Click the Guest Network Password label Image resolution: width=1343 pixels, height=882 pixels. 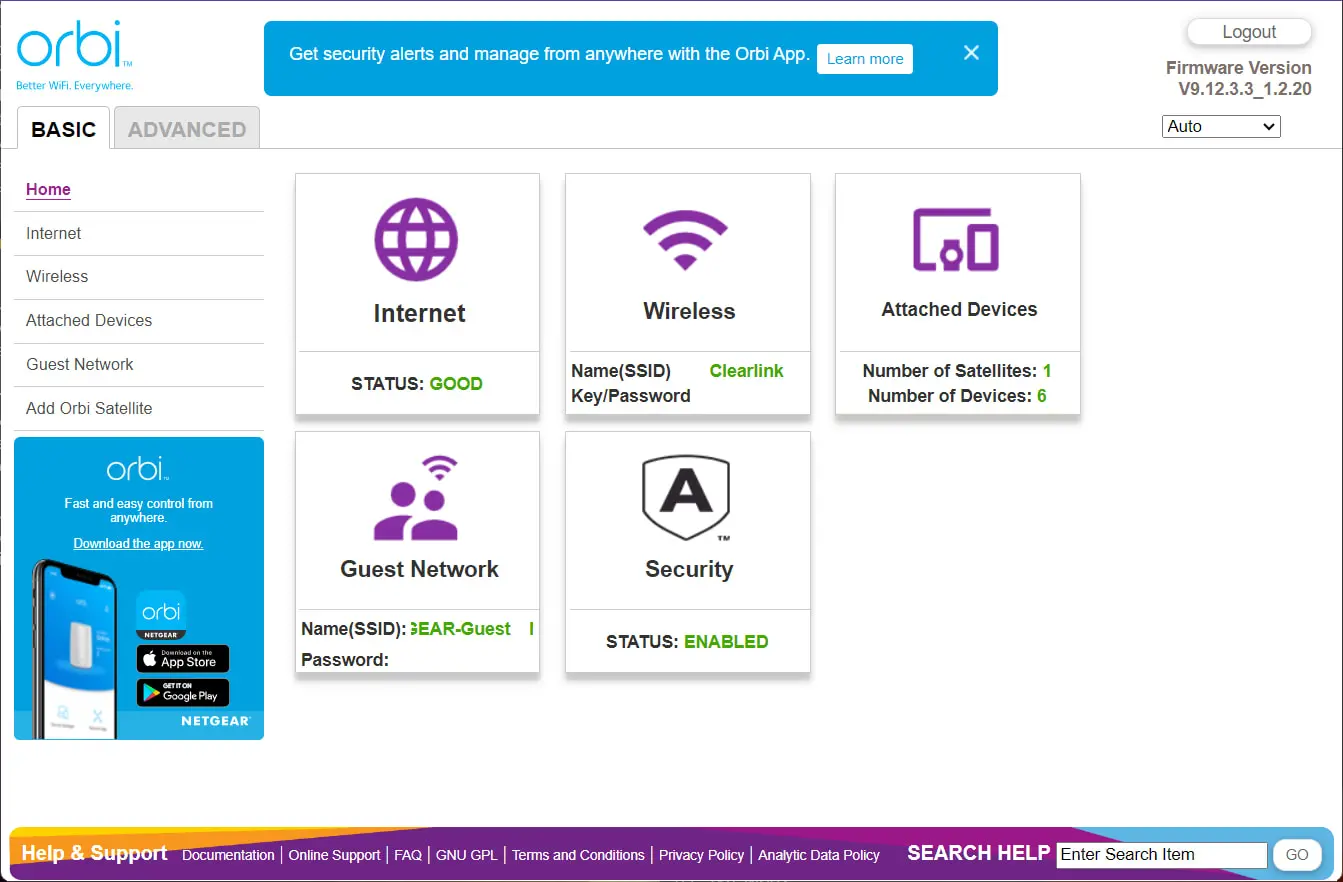coord(345,660)
